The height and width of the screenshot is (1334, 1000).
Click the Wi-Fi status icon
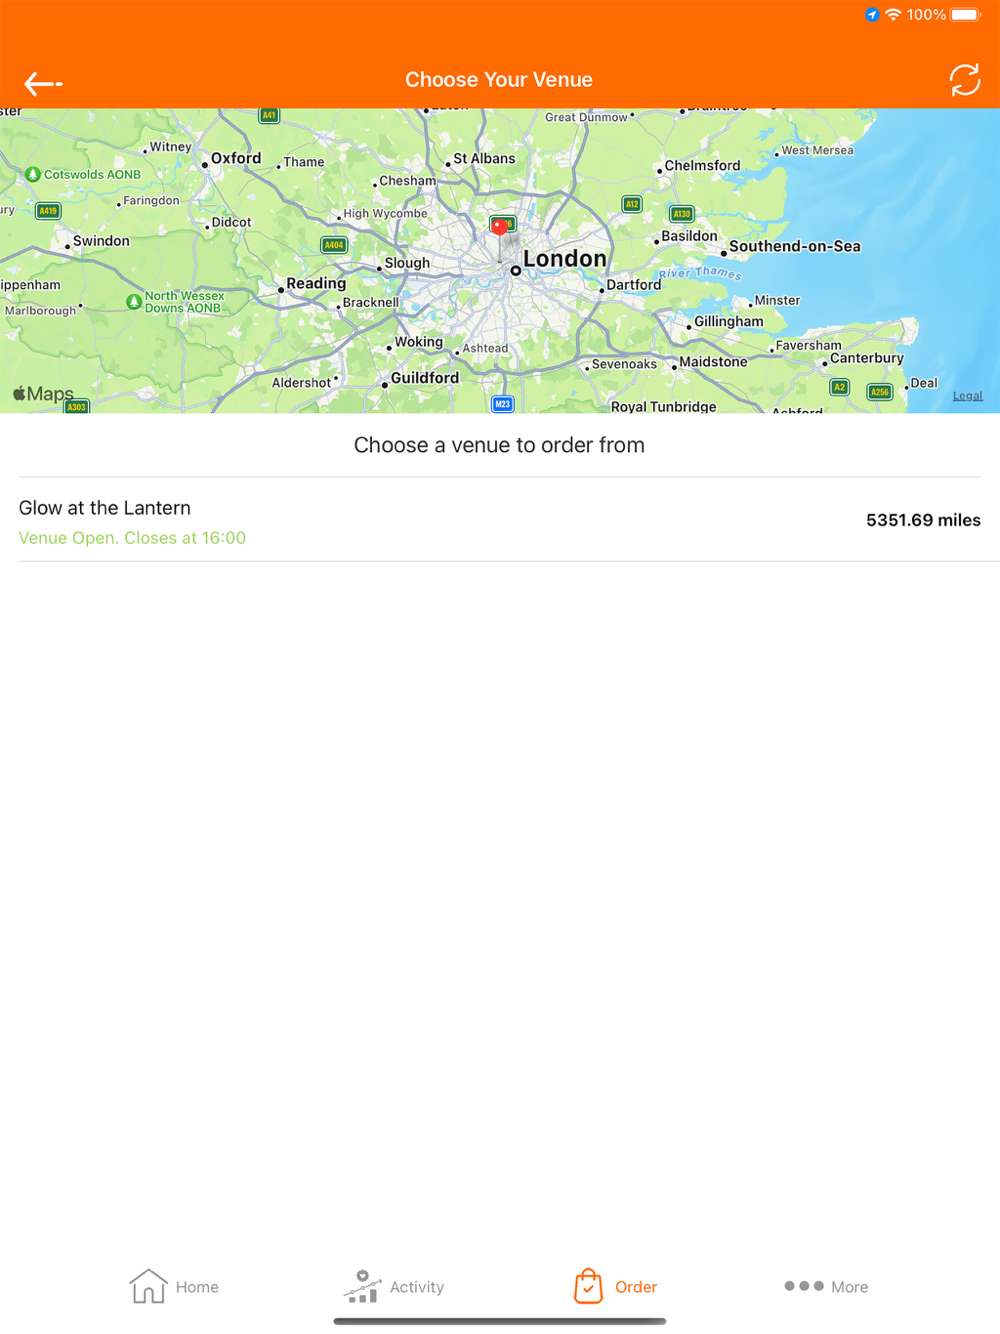point(893,14)
